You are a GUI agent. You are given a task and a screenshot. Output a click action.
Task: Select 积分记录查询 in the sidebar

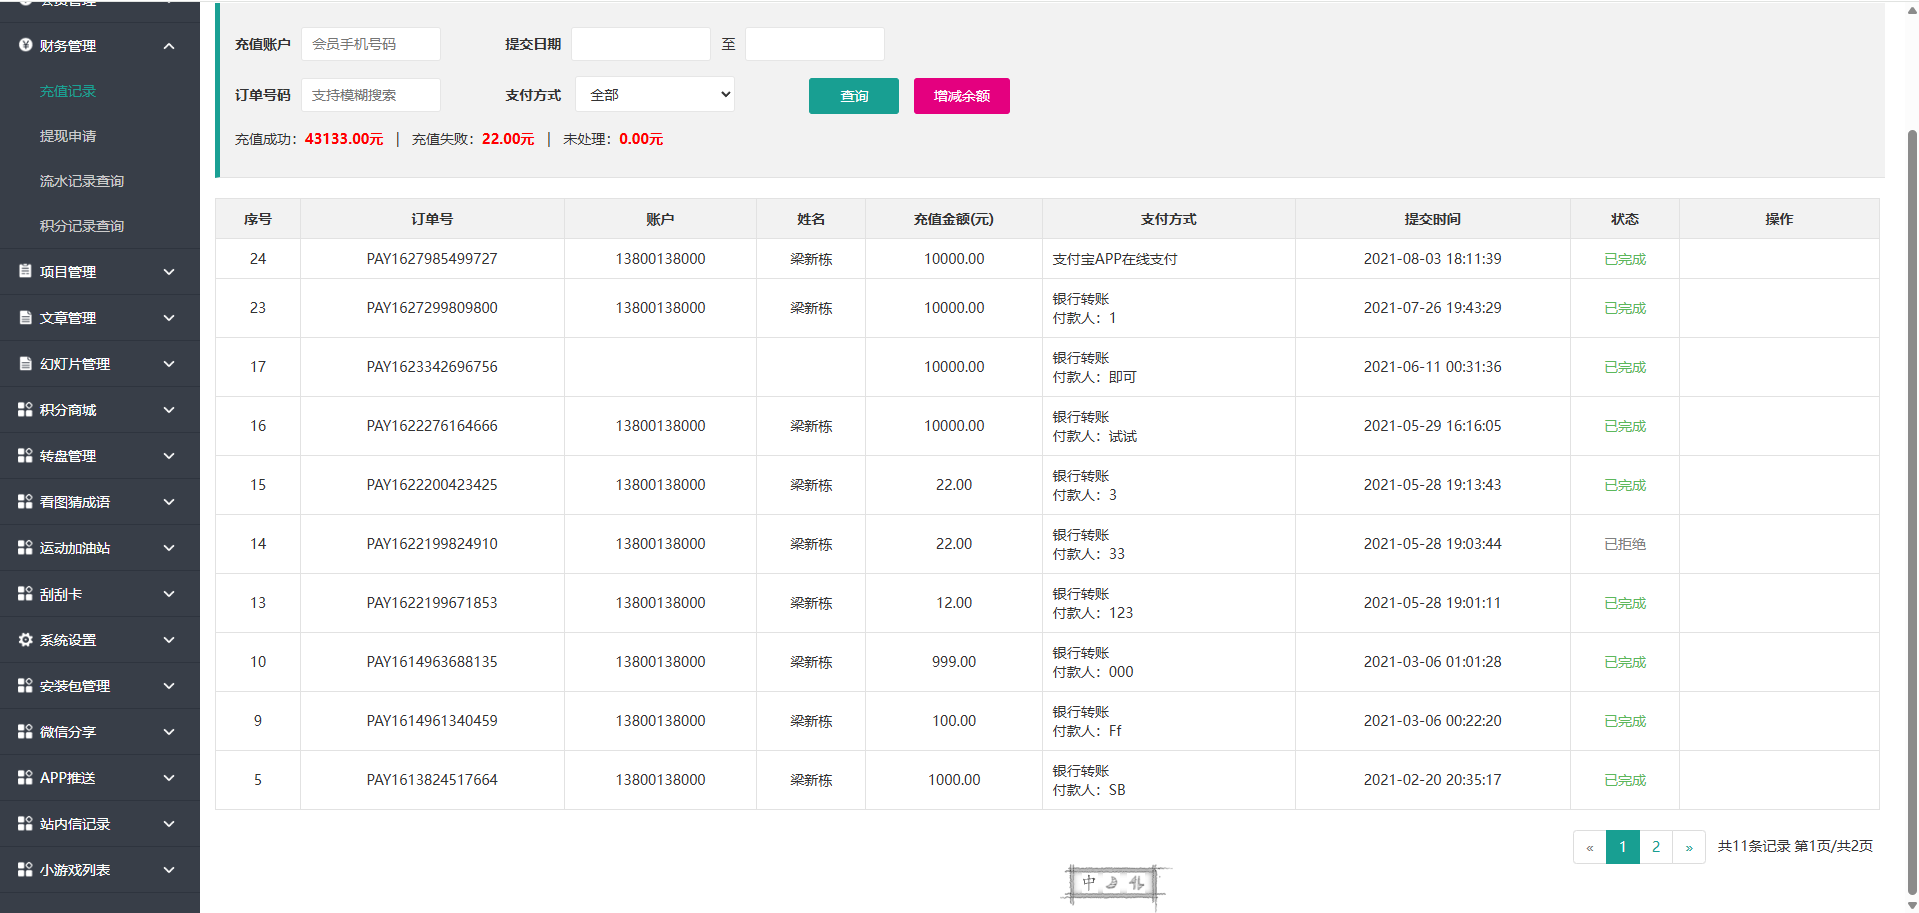coord(82,226)
